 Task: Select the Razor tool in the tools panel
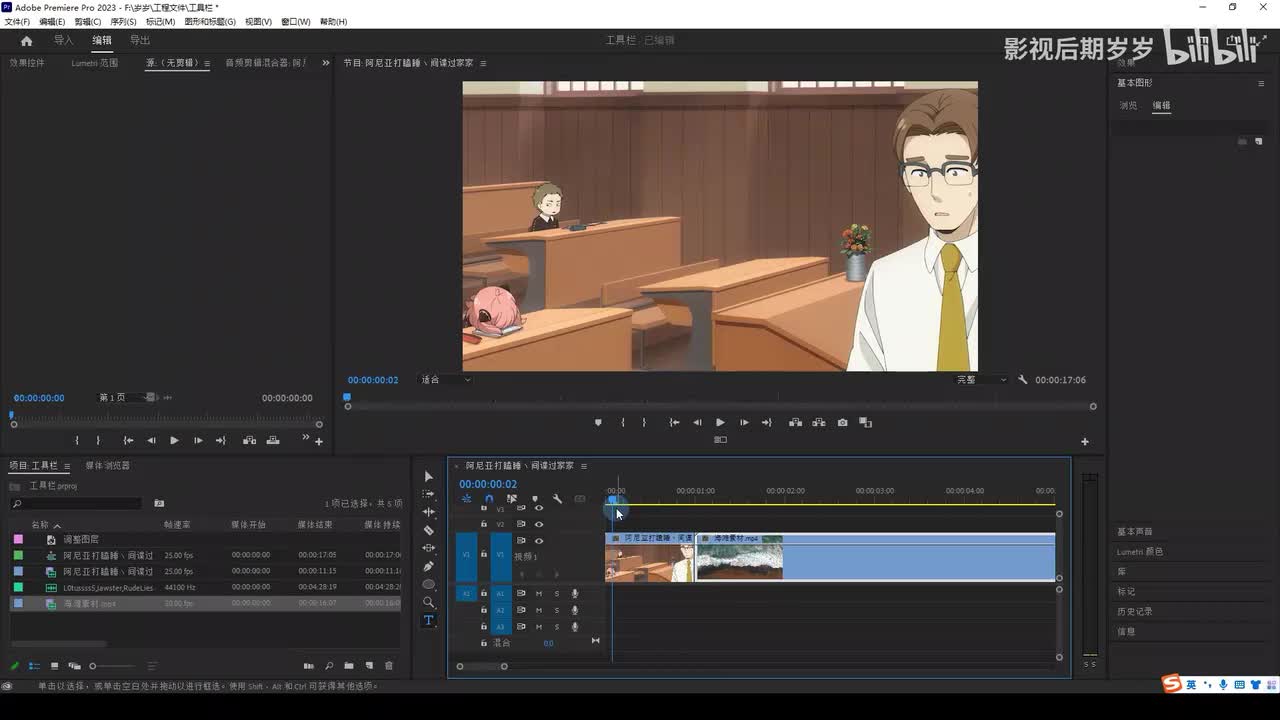[429, 530]
